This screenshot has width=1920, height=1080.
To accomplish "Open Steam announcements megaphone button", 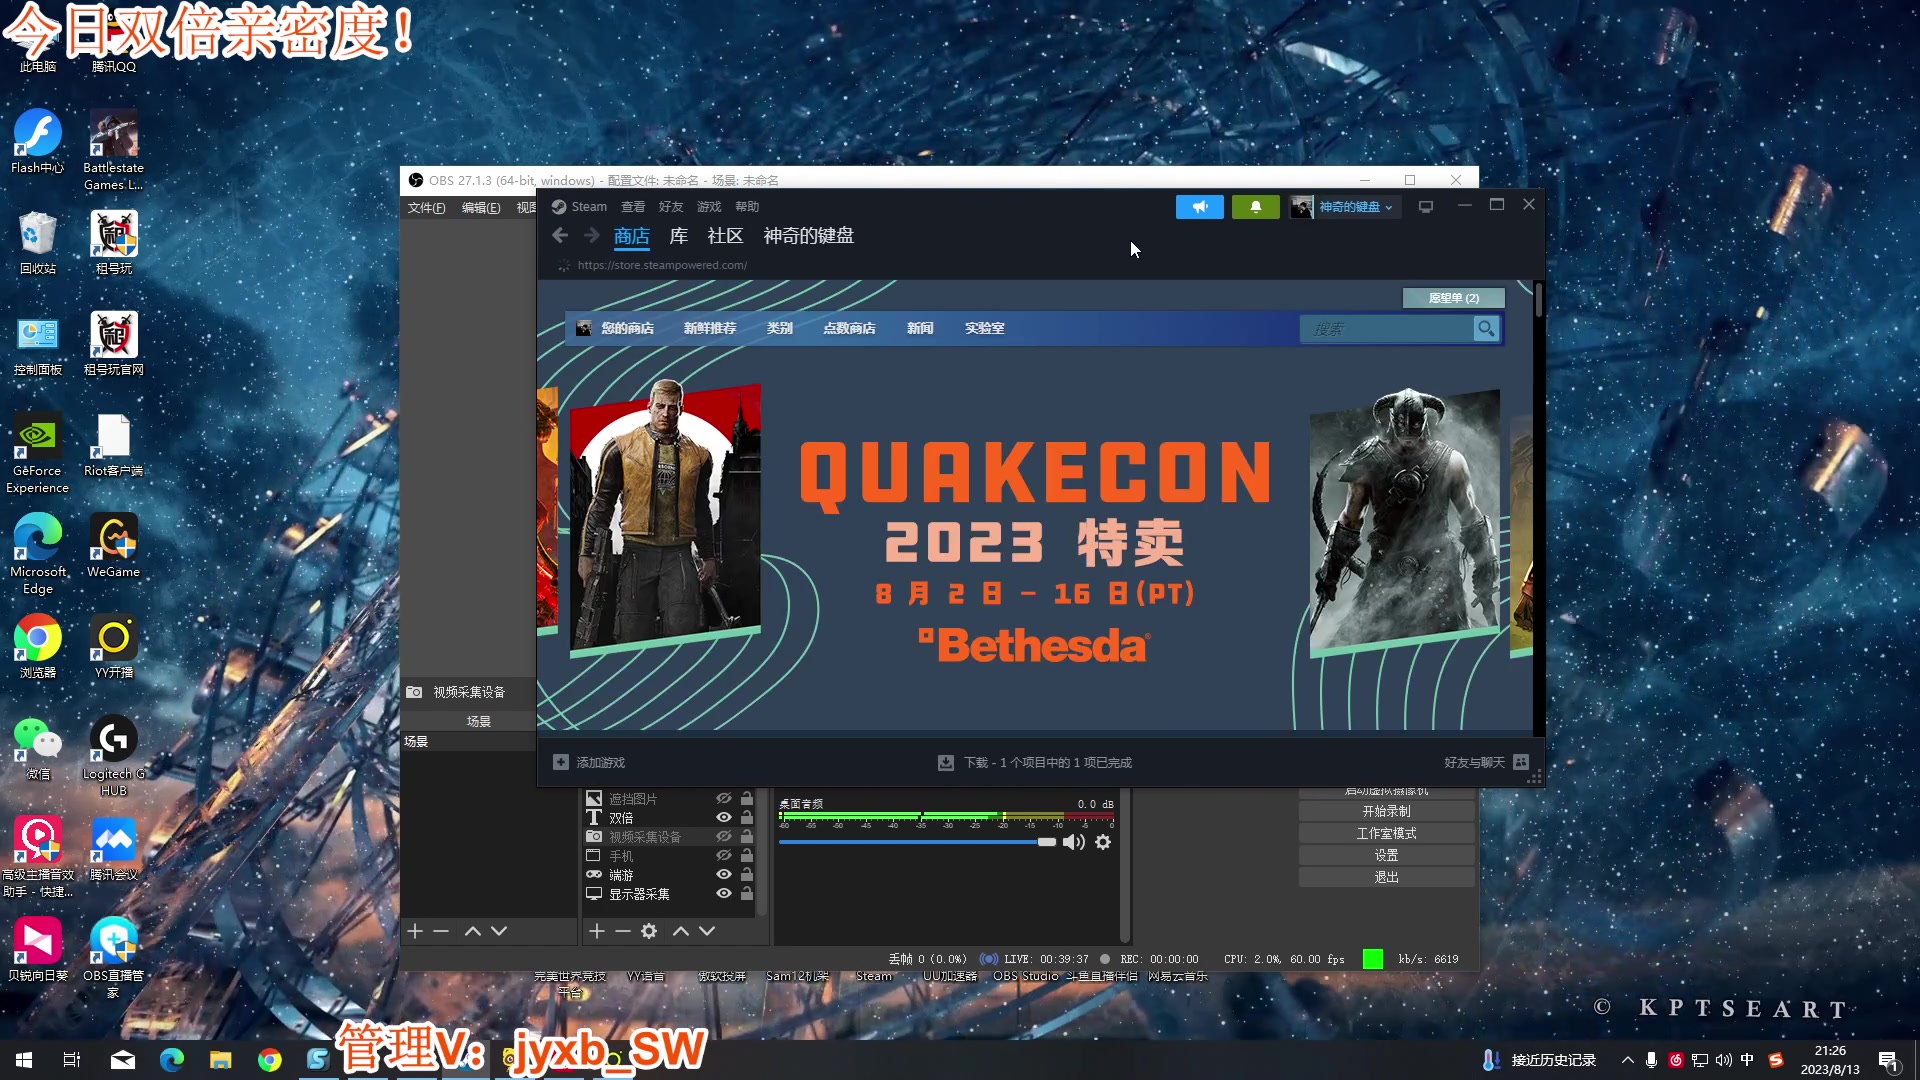I will coord(1199,207).
